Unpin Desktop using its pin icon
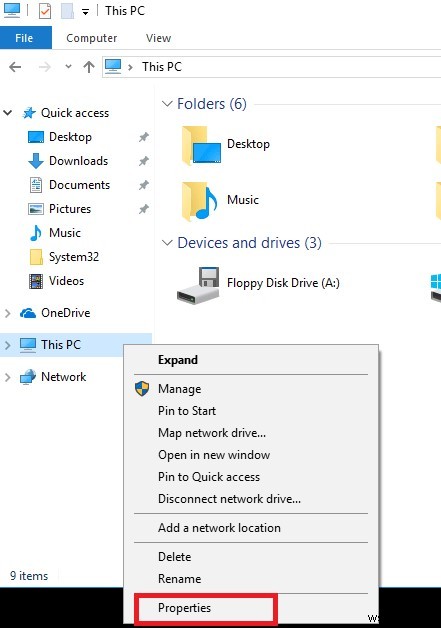Viewport: 441px width, 628px height. point(144,137)
